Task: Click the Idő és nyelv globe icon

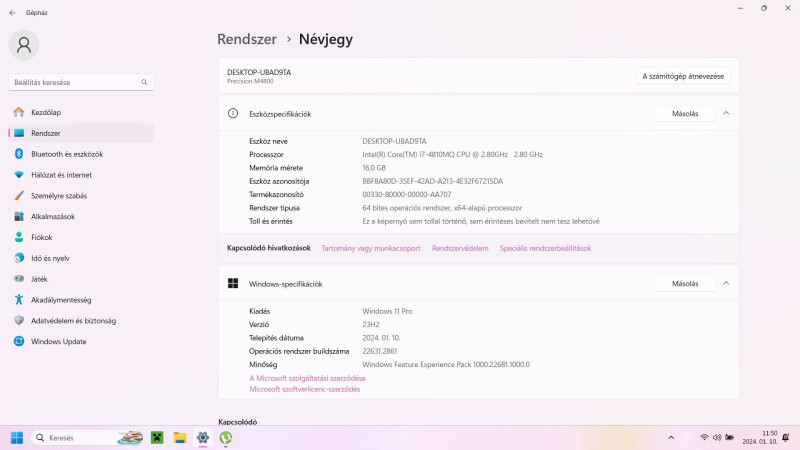Action: click(19, 258)
